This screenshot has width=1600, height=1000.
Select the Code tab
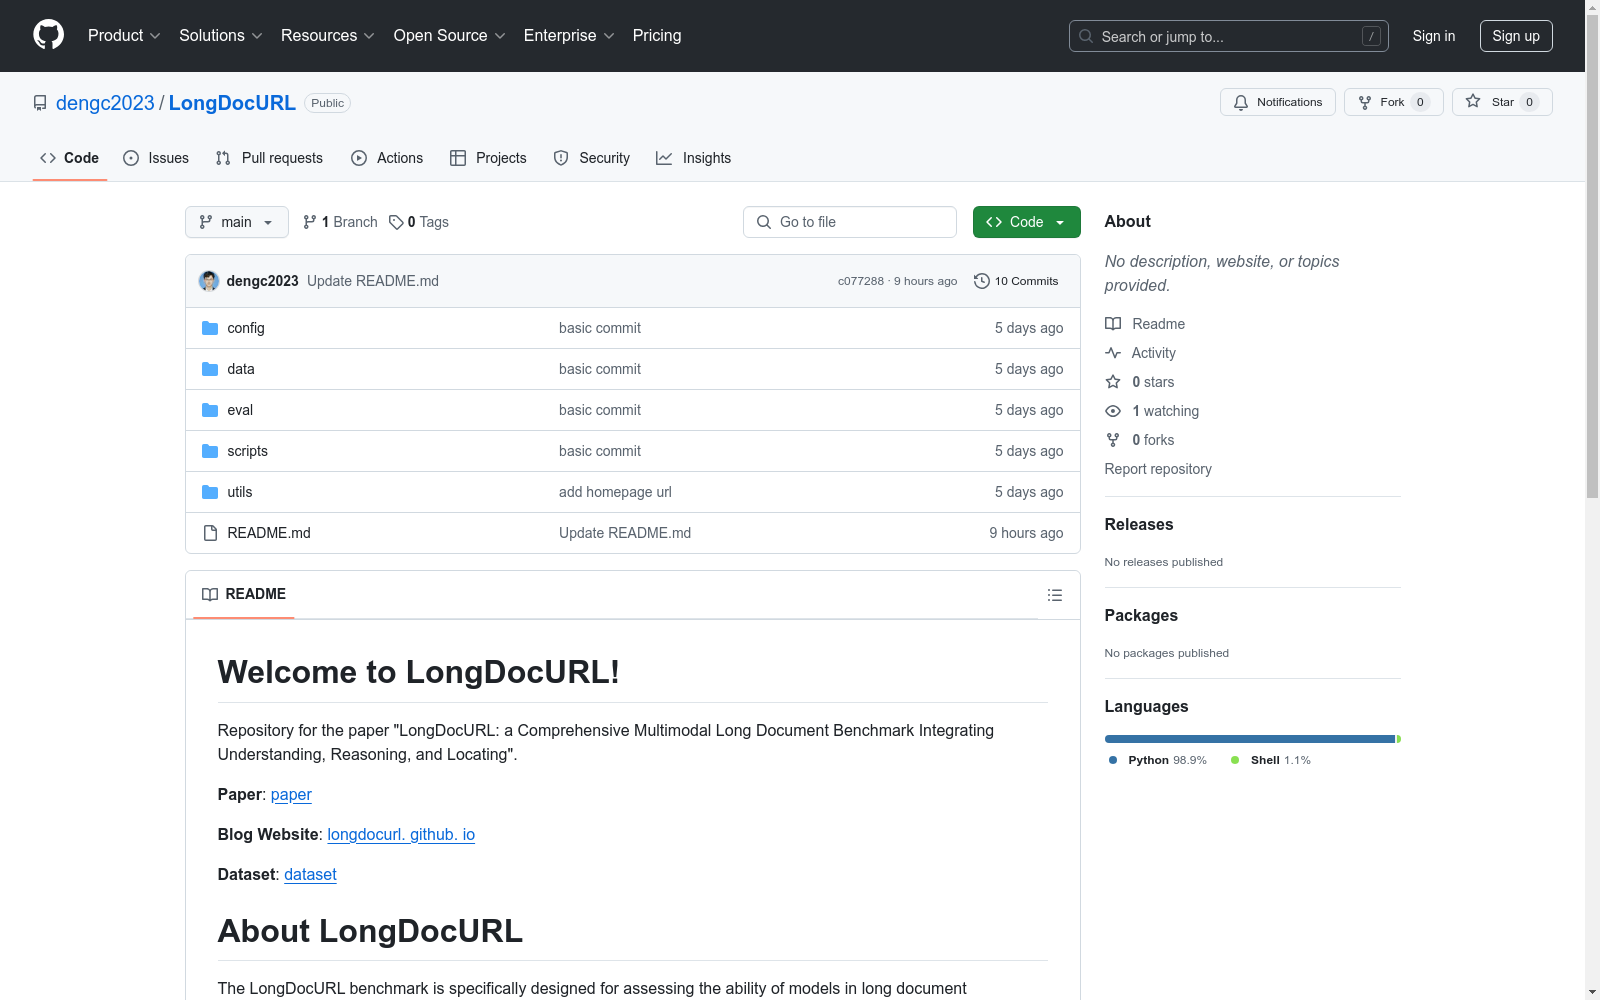pyautogui.click(x=70, y=158)
